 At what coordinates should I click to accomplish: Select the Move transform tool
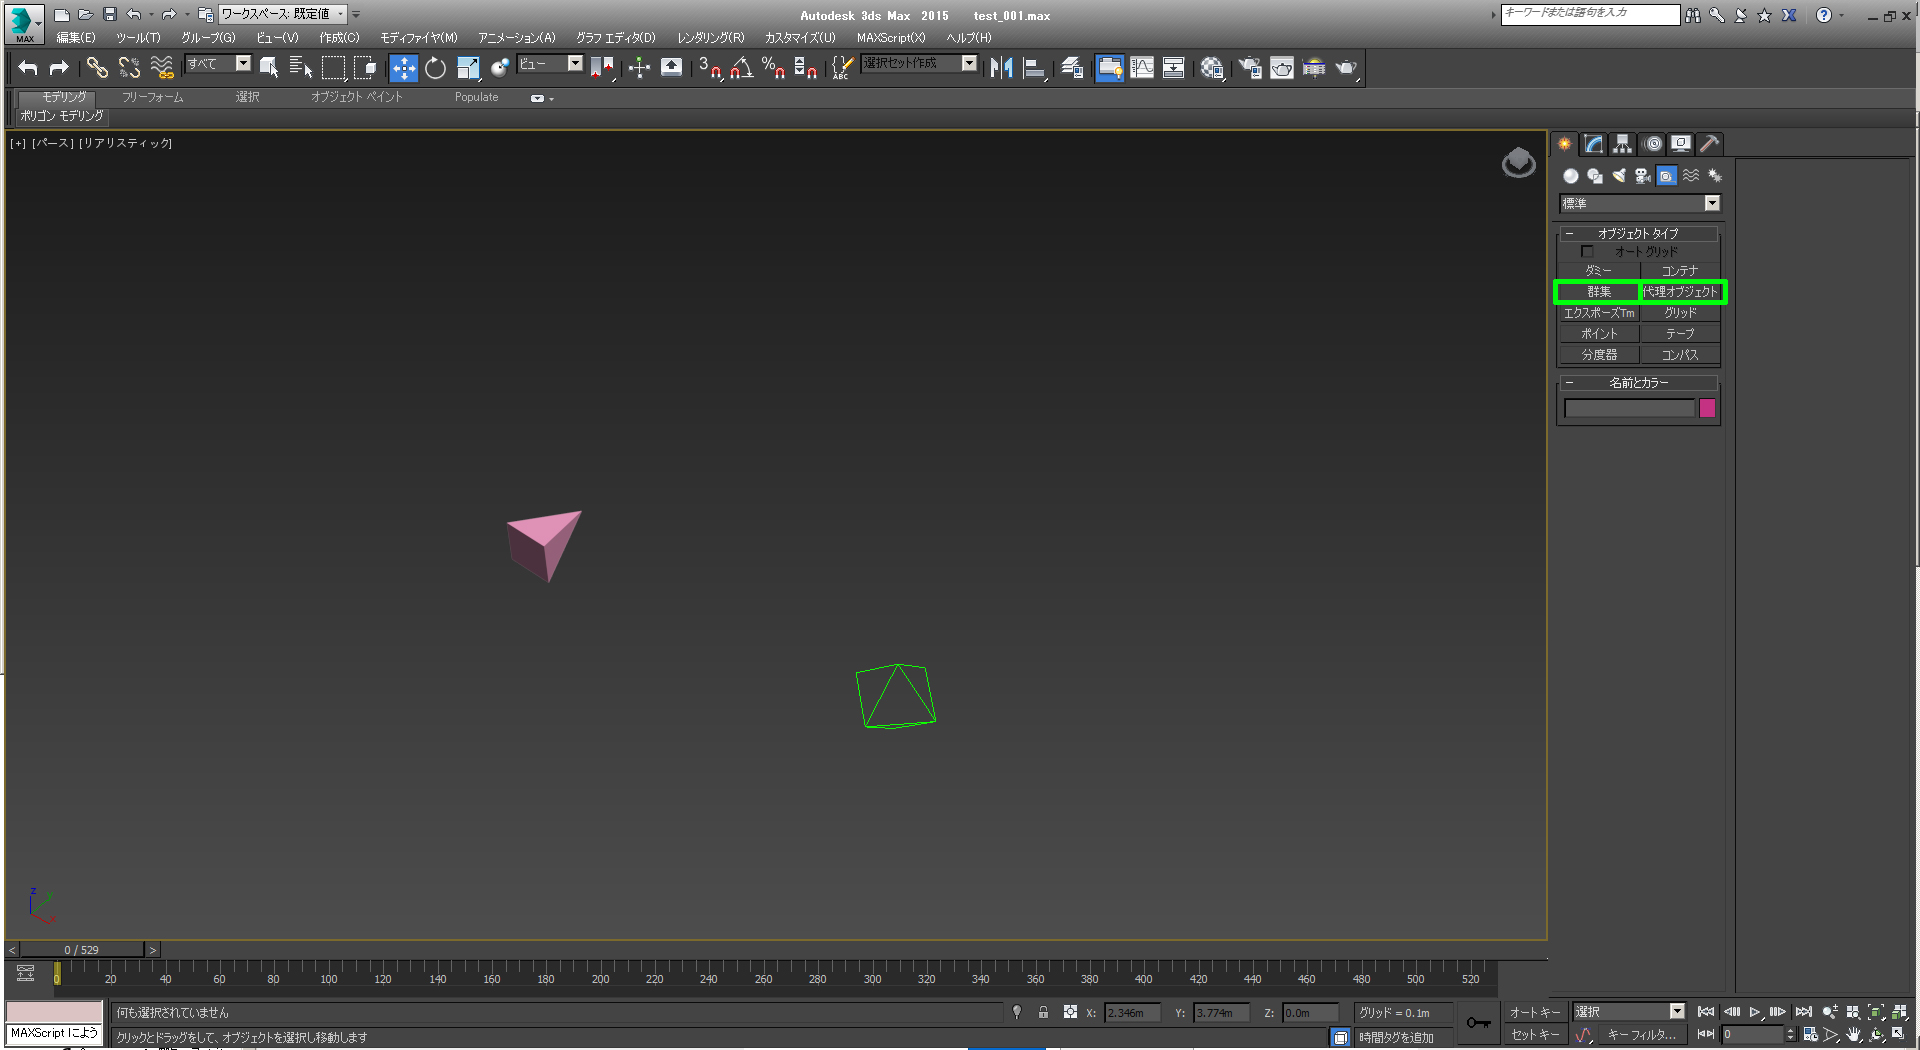coord(403,68)
